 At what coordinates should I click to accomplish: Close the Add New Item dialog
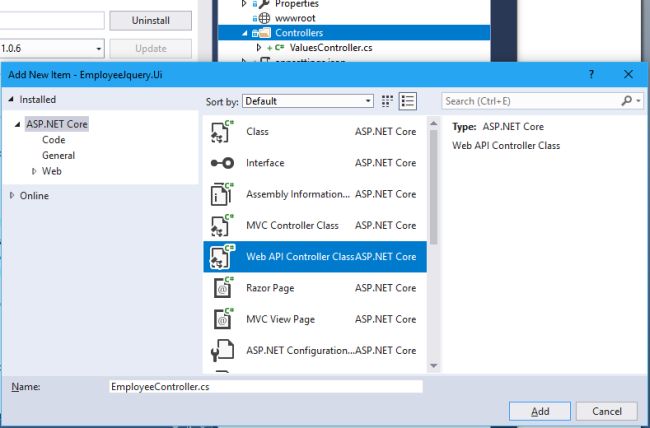[628, 74]
